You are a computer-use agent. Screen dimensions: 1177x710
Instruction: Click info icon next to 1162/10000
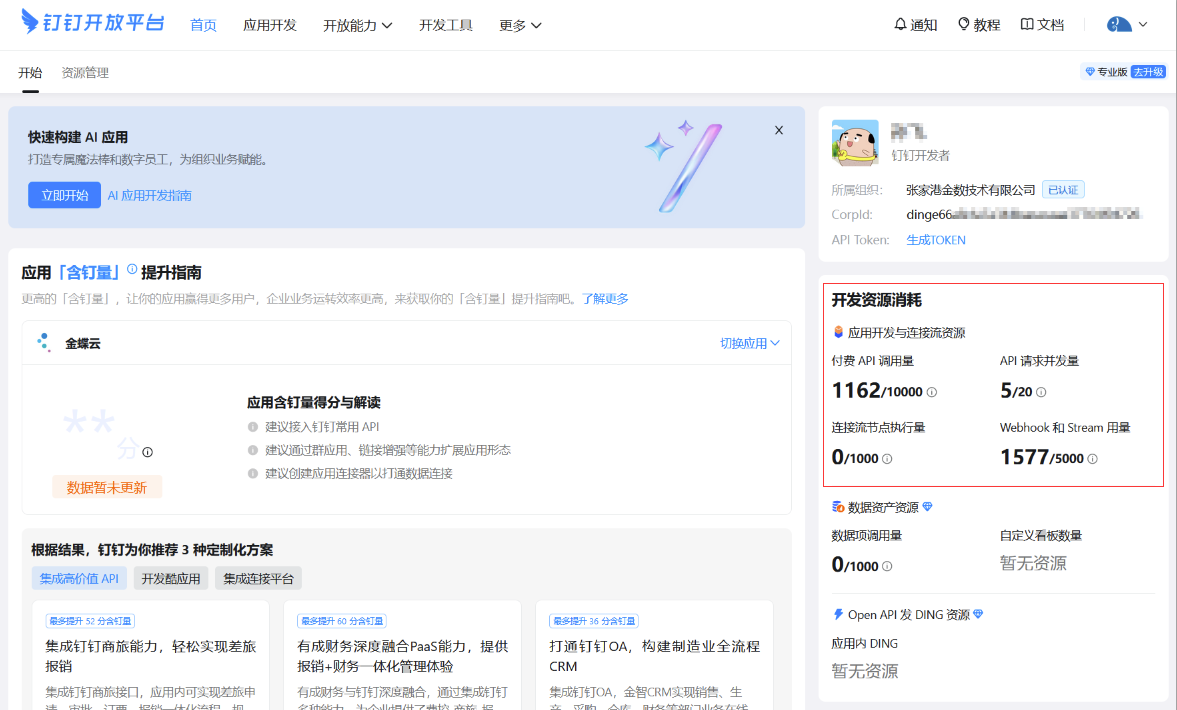pyautogui.click(x=932, y=392)
